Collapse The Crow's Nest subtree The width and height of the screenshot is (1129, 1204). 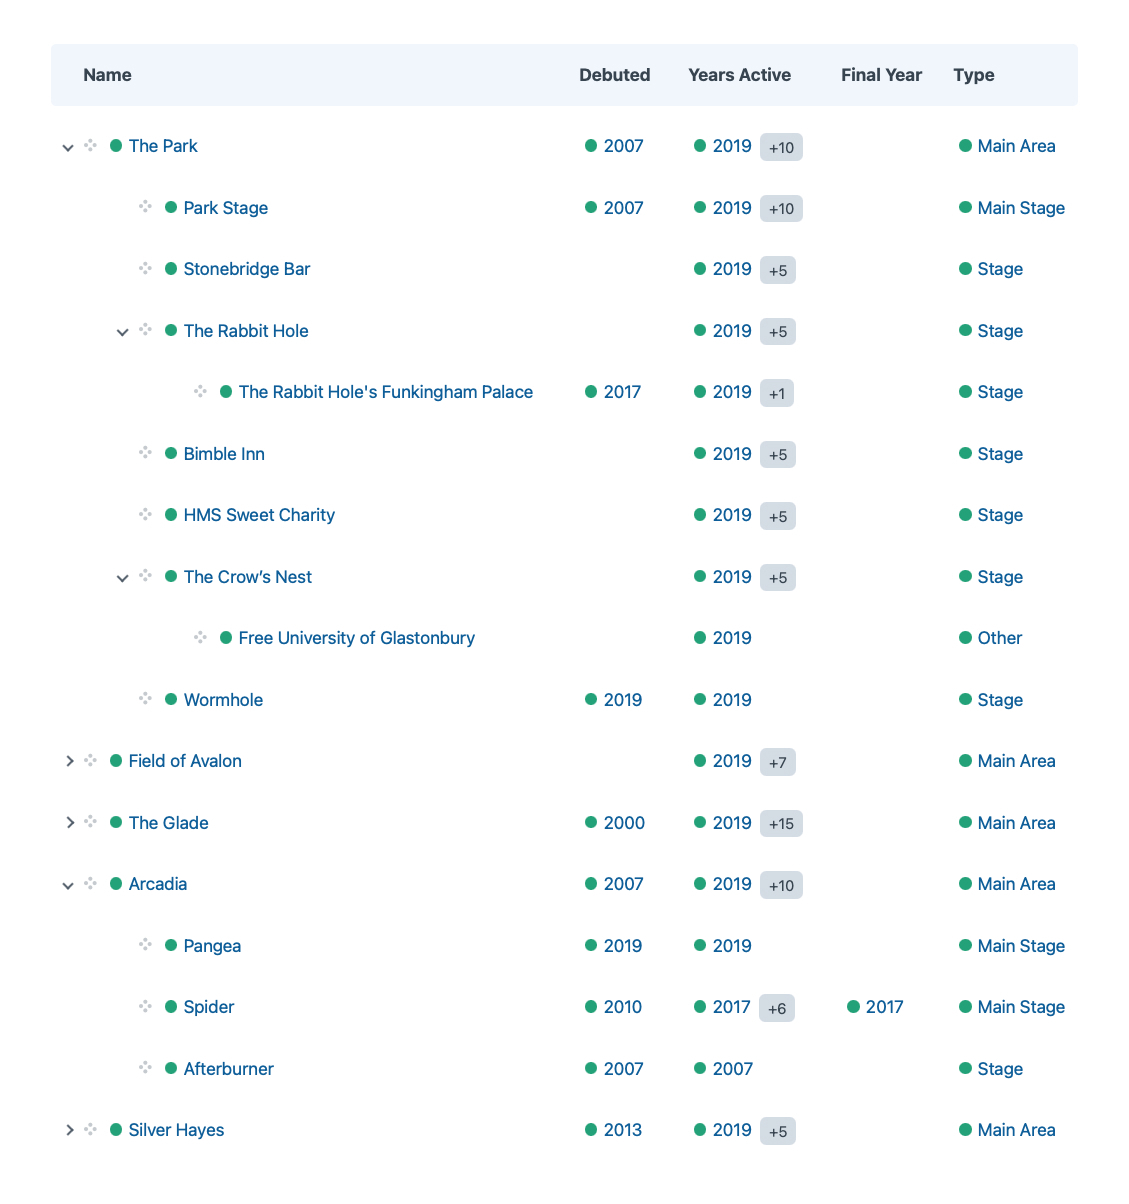[x=123, y=578]
